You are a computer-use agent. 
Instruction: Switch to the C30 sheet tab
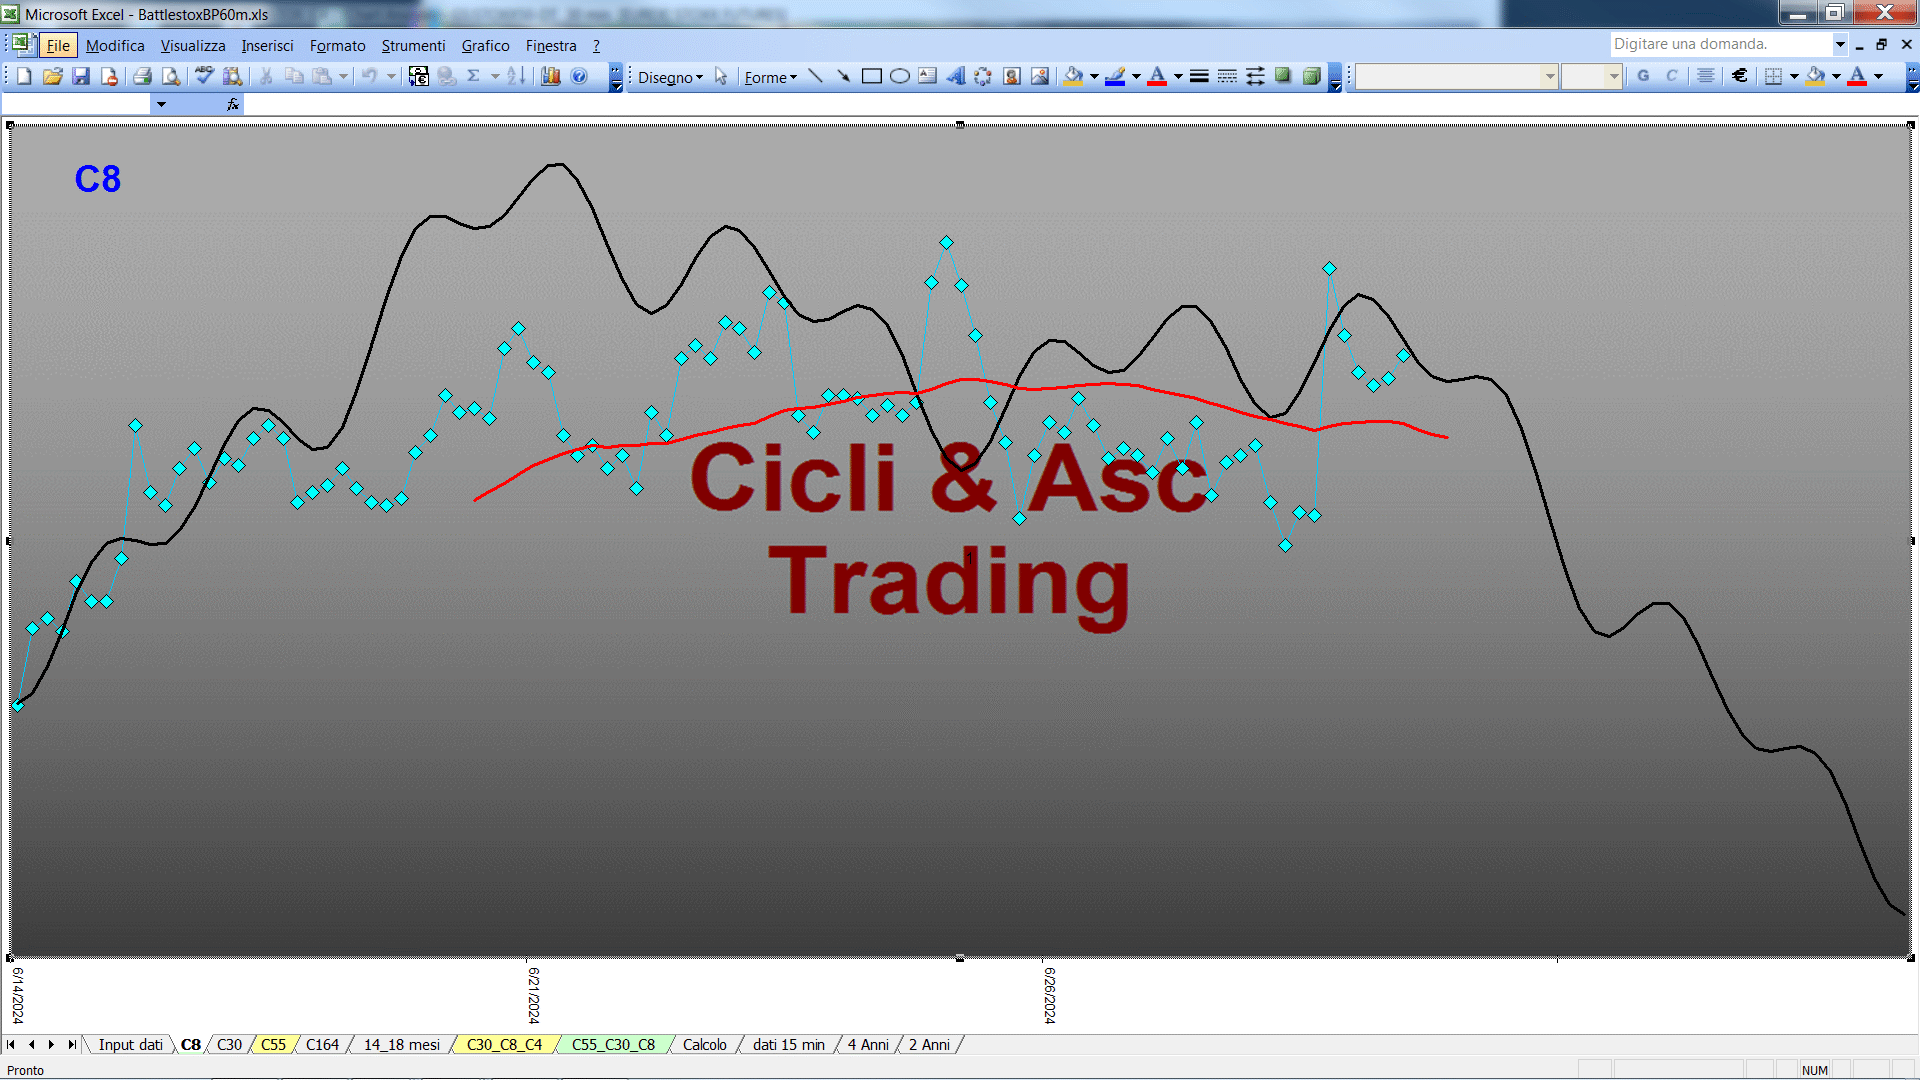click(x=229, y=1044)
